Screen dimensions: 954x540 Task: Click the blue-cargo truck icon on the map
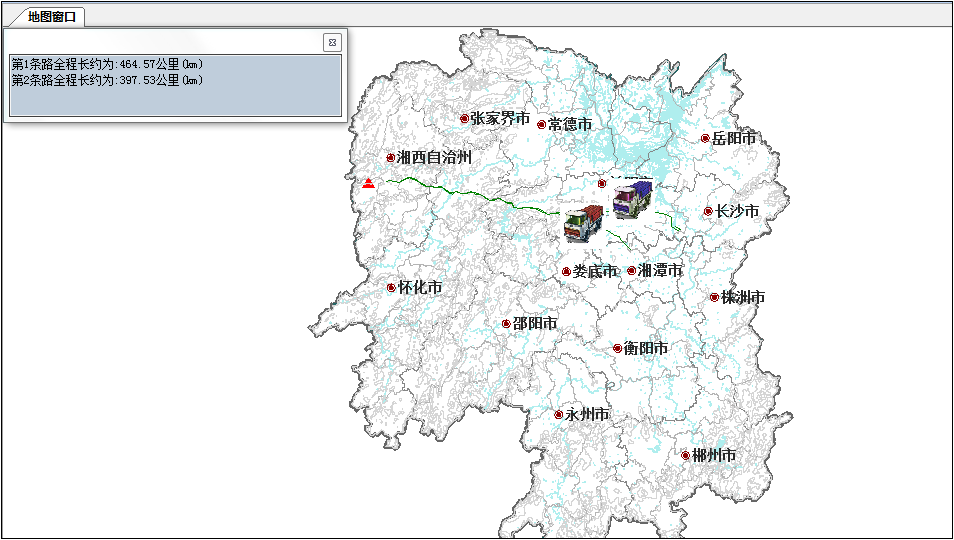pyautogui.click(x=632, y=199)
